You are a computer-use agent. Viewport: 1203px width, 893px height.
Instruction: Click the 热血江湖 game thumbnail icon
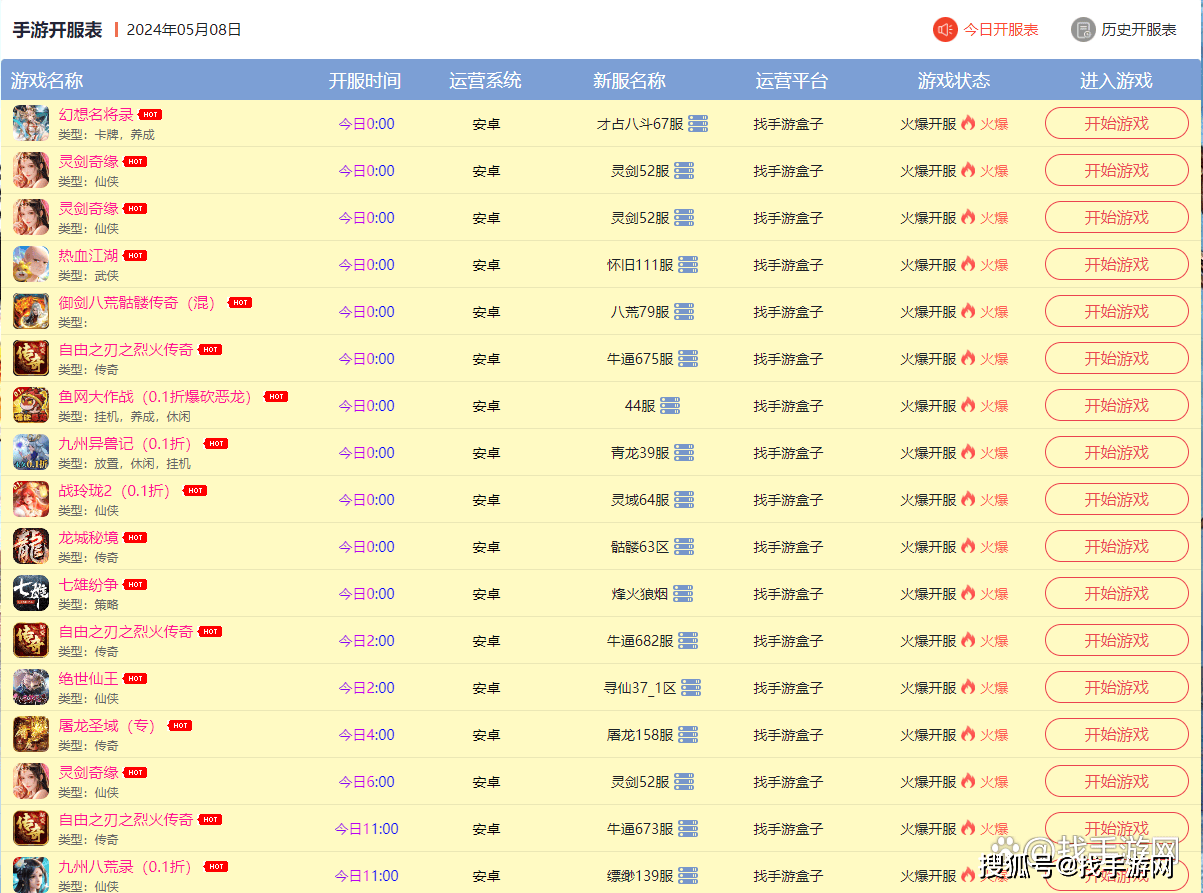coord(30,264)
